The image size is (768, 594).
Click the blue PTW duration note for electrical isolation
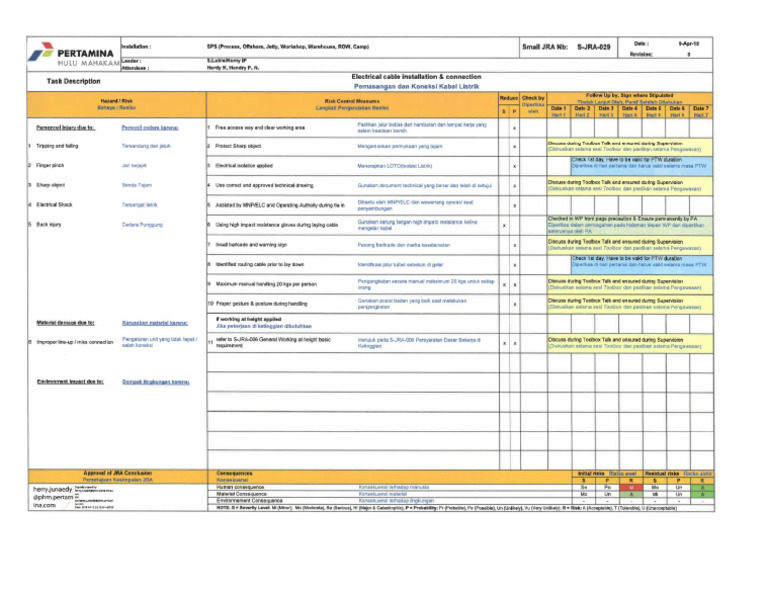(642, 166)
